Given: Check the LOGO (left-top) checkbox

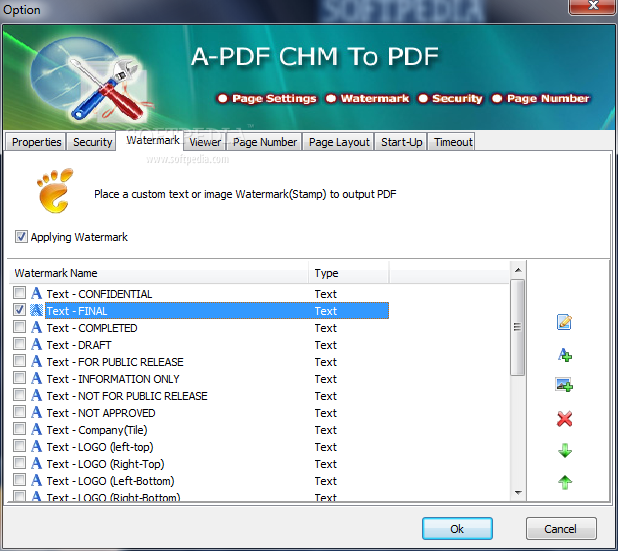Looking at the screenshot, I should pos(19,446).
